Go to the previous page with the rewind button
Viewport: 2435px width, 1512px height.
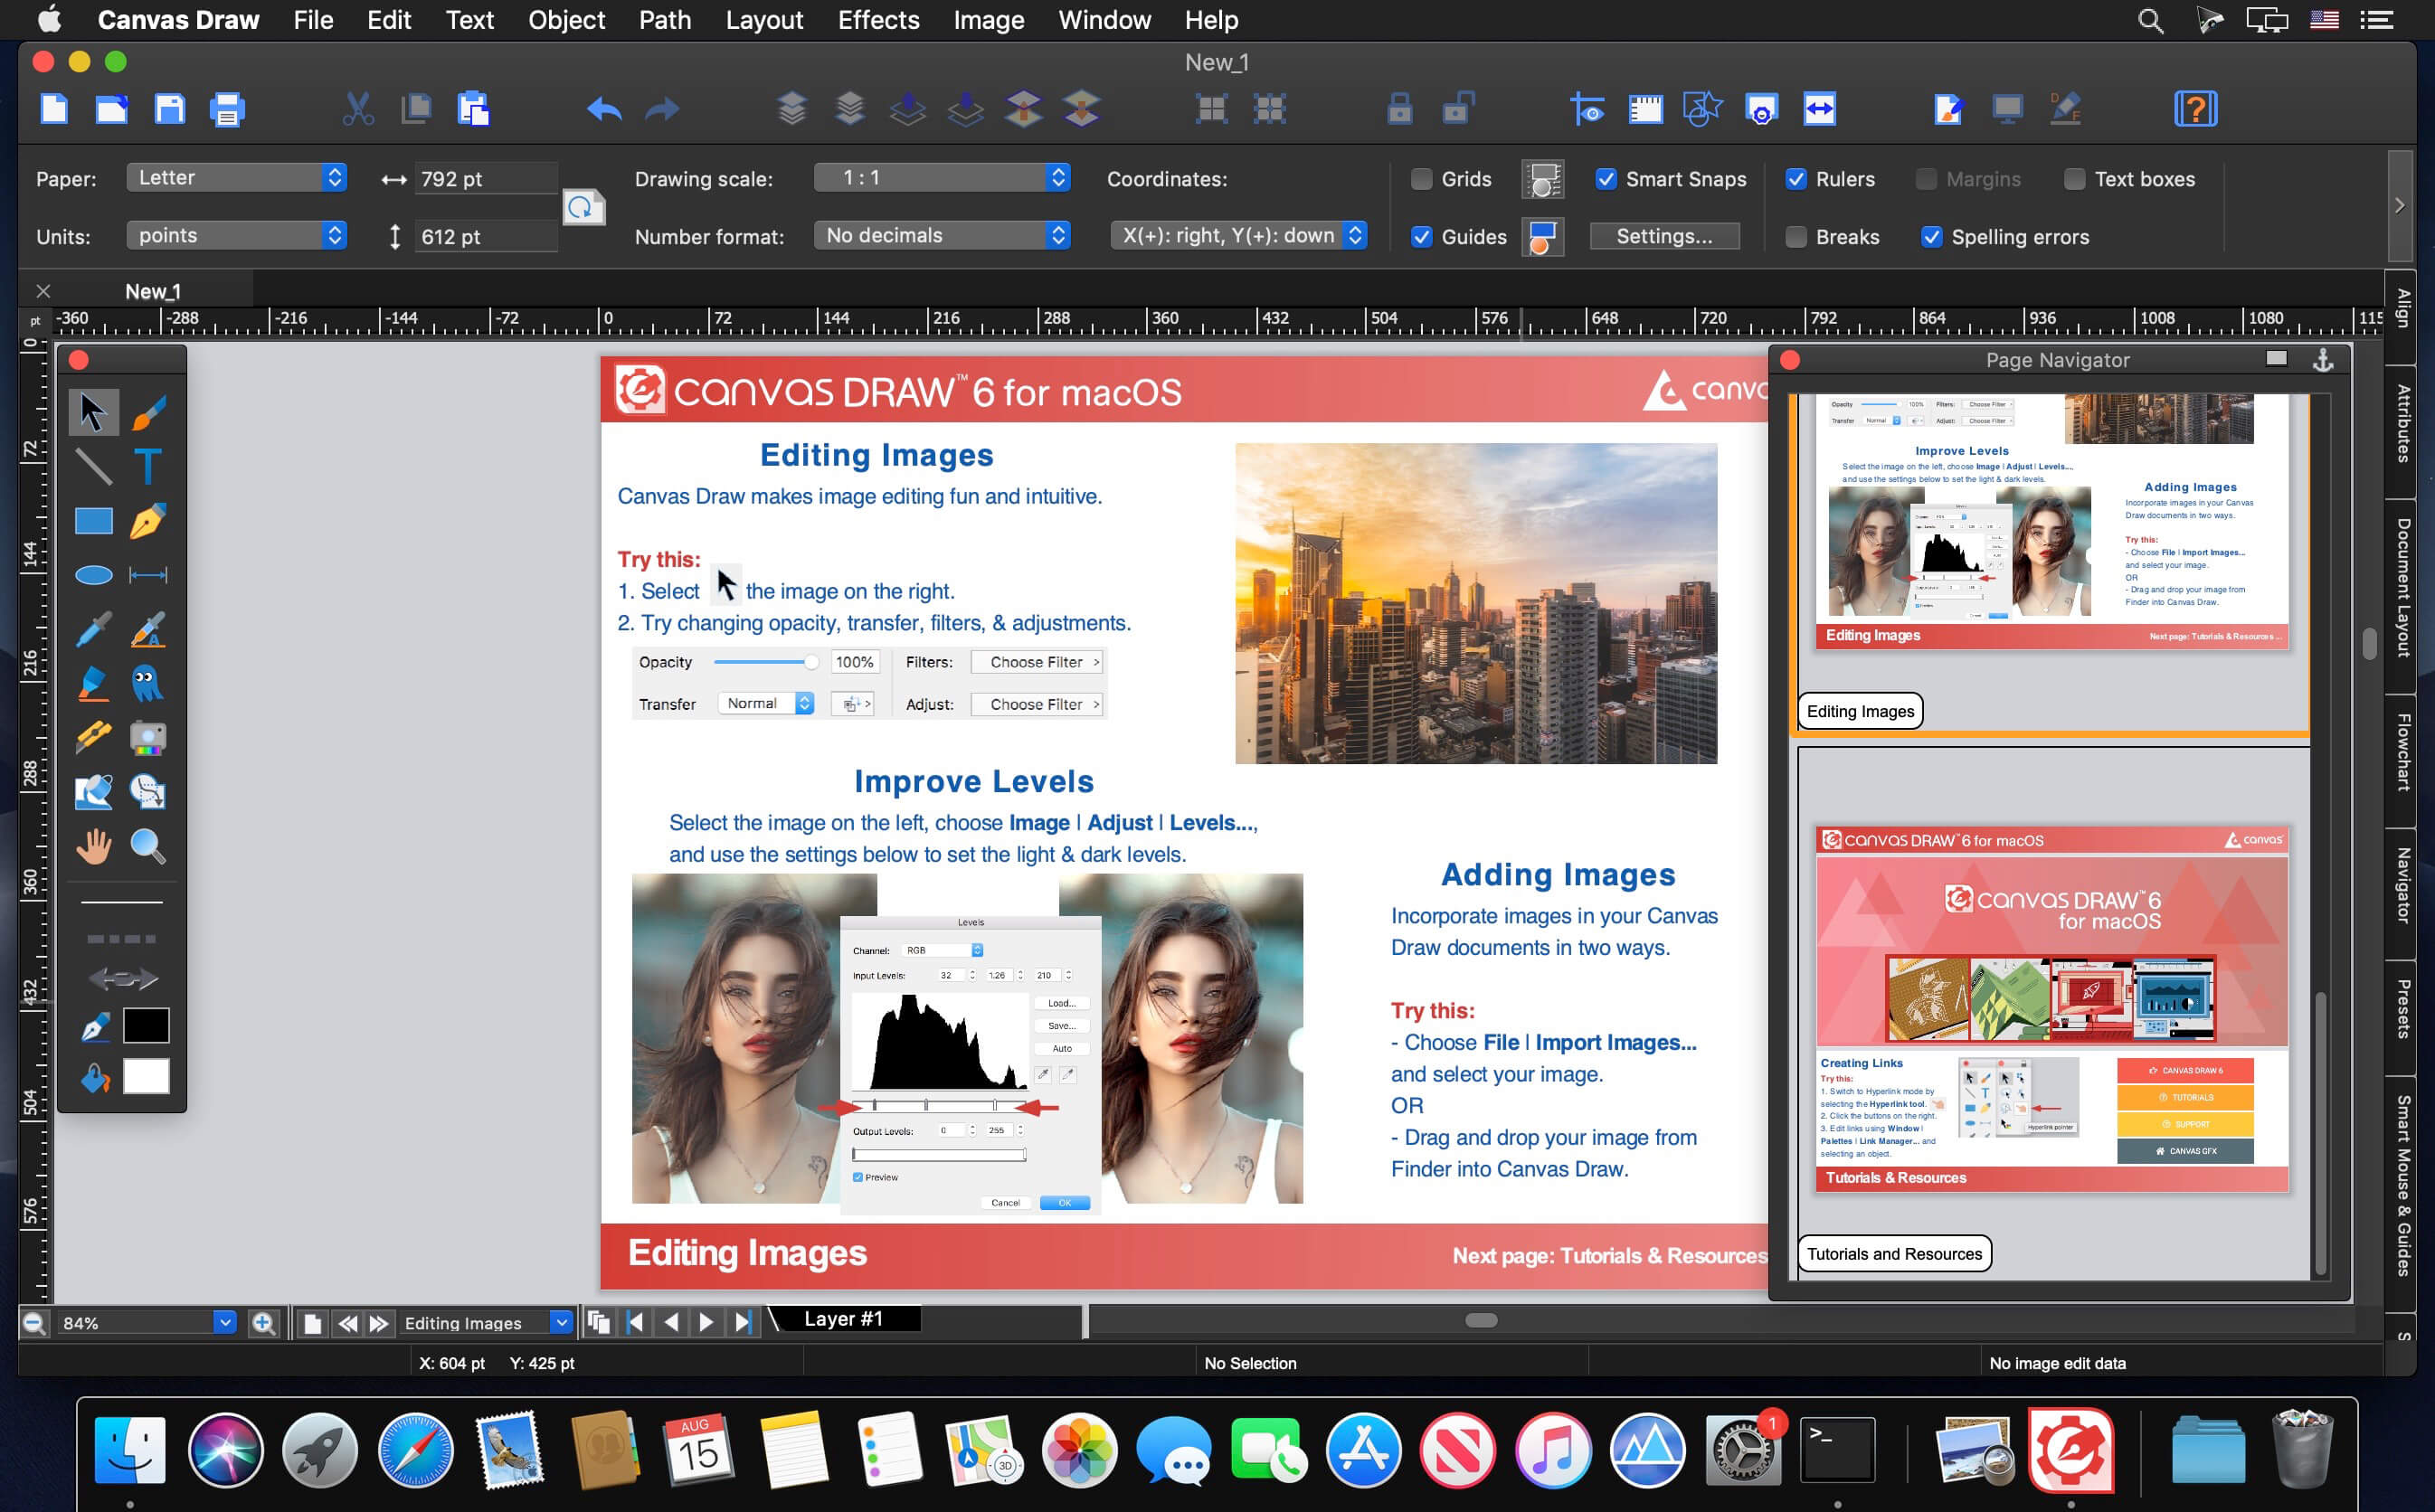tap(347, 1323)
